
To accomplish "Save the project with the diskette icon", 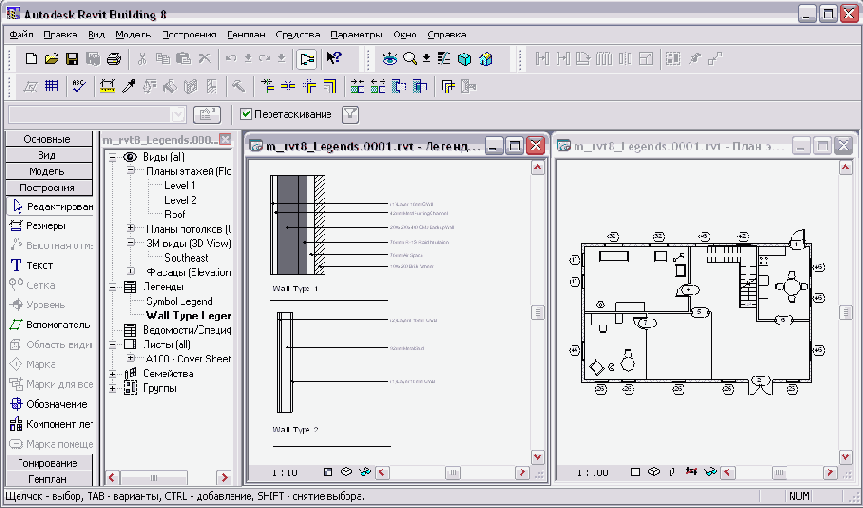I will point(72,58).
